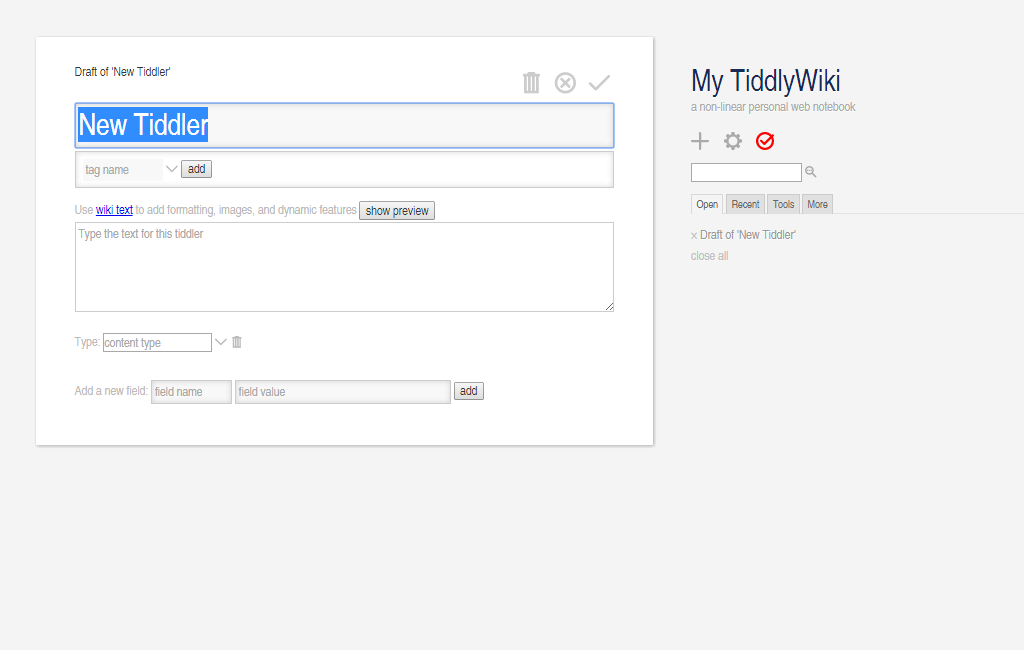This screenshot has height=650, width=1024.
Task: Create a new tiddler with plus icon
Action: coord(700,141)
